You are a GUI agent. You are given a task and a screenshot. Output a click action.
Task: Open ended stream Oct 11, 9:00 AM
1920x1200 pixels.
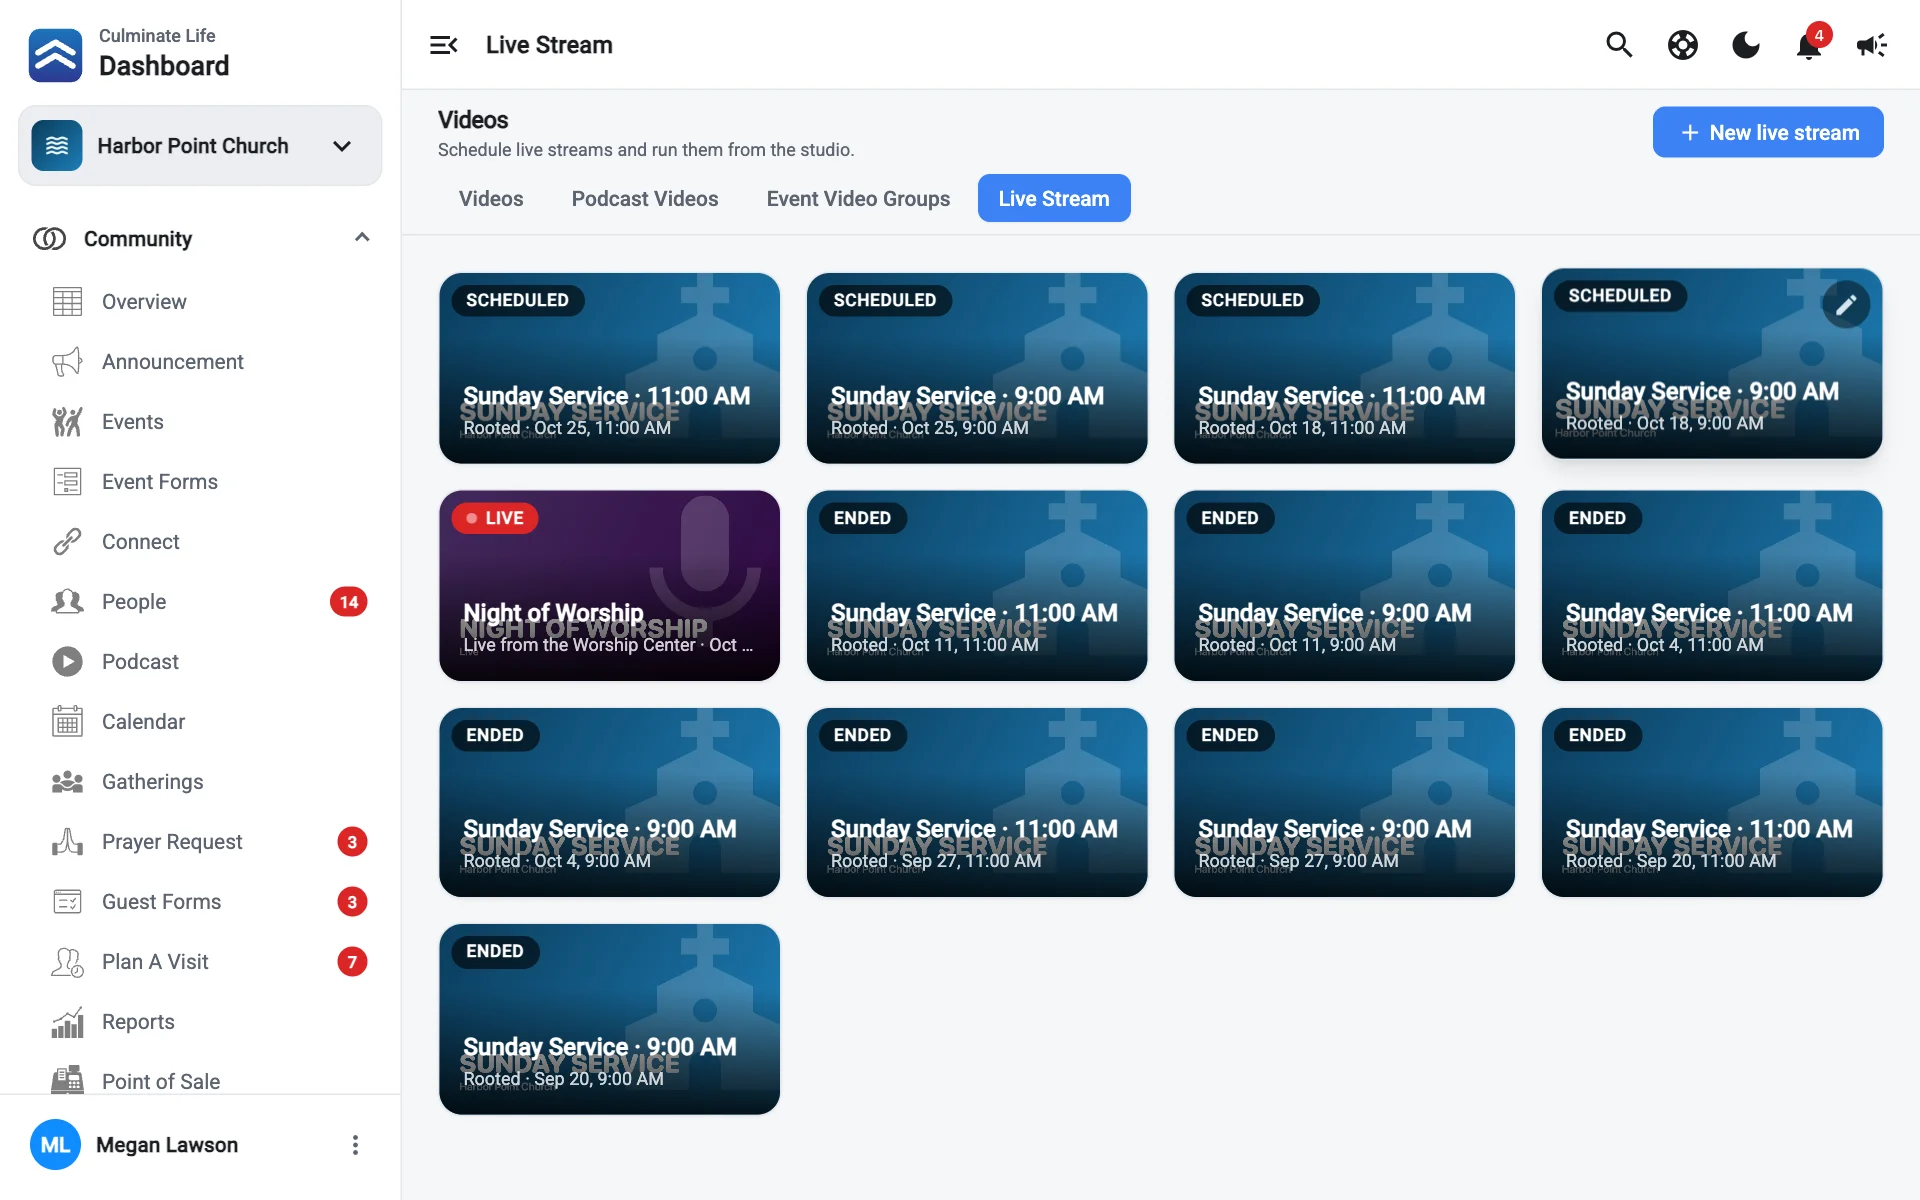pos(1344,586)
